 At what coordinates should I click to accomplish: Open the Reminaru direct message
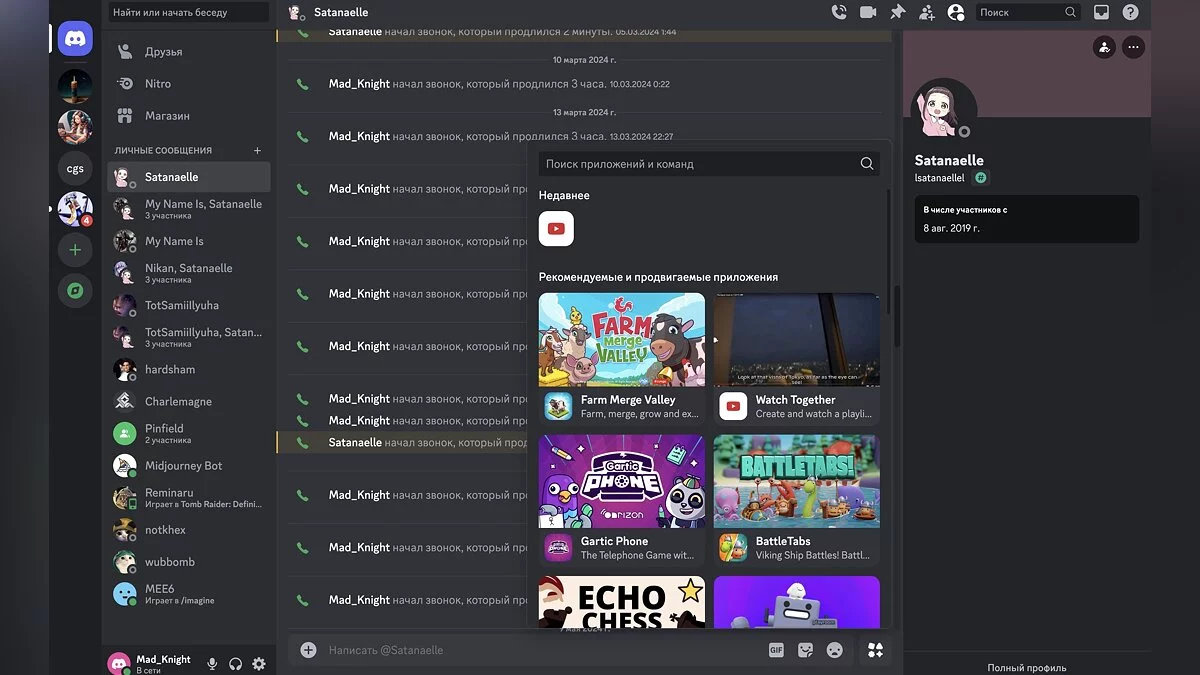[189, 497]
